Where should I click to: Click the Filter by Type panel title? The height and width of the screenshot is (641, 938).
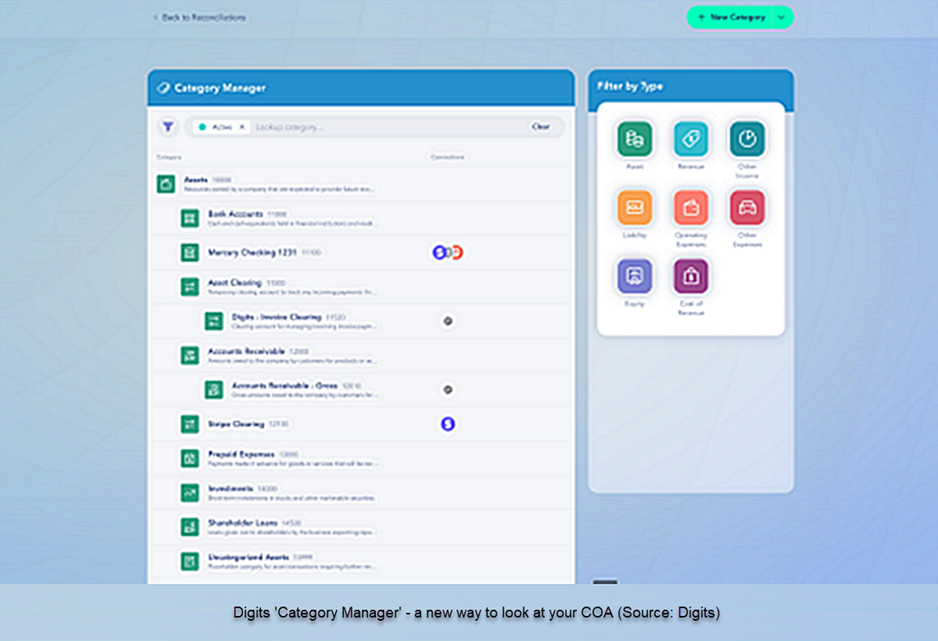point(630,86)
